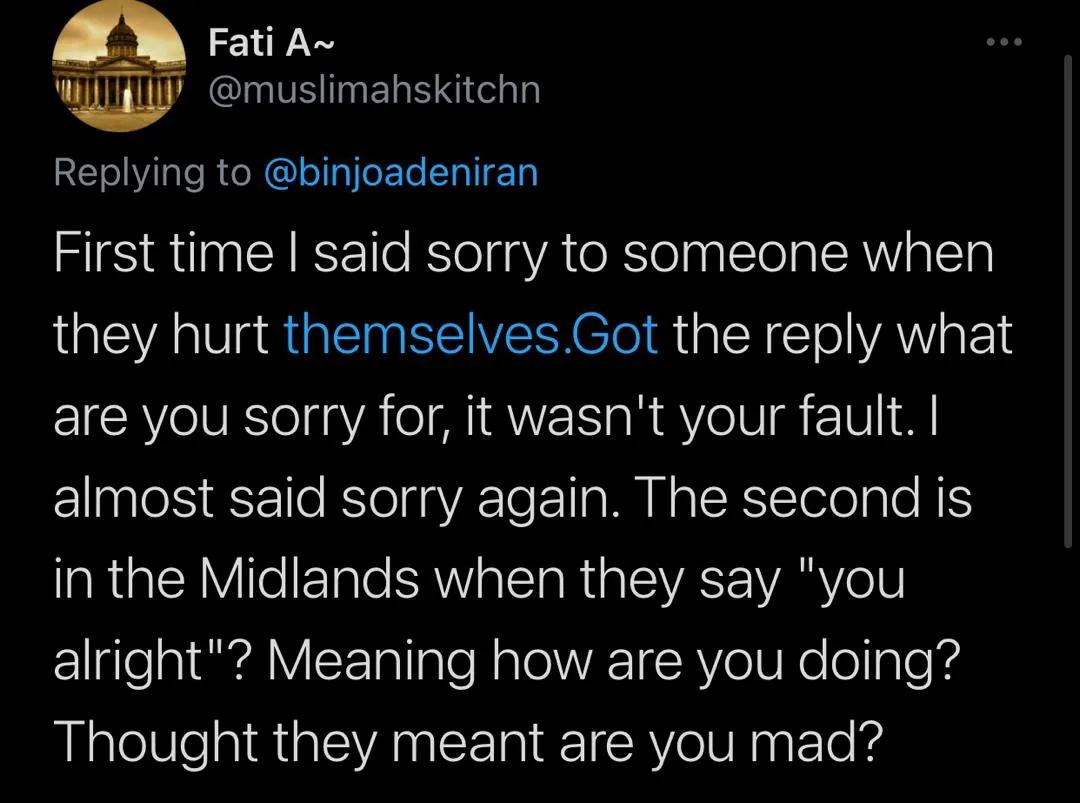Click the text 'Meaning how are you doing?'
The width and height of the screenshot is (1080, 803).
point(614,662)
